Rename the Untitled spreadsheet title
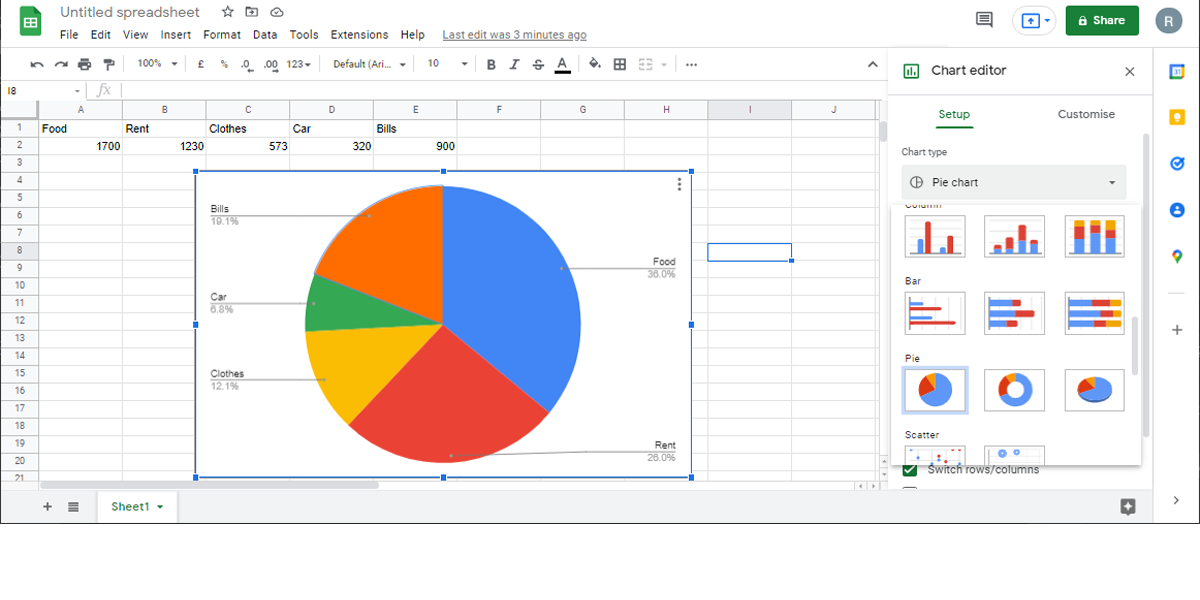1200x600 pixels. click(130, 12)
